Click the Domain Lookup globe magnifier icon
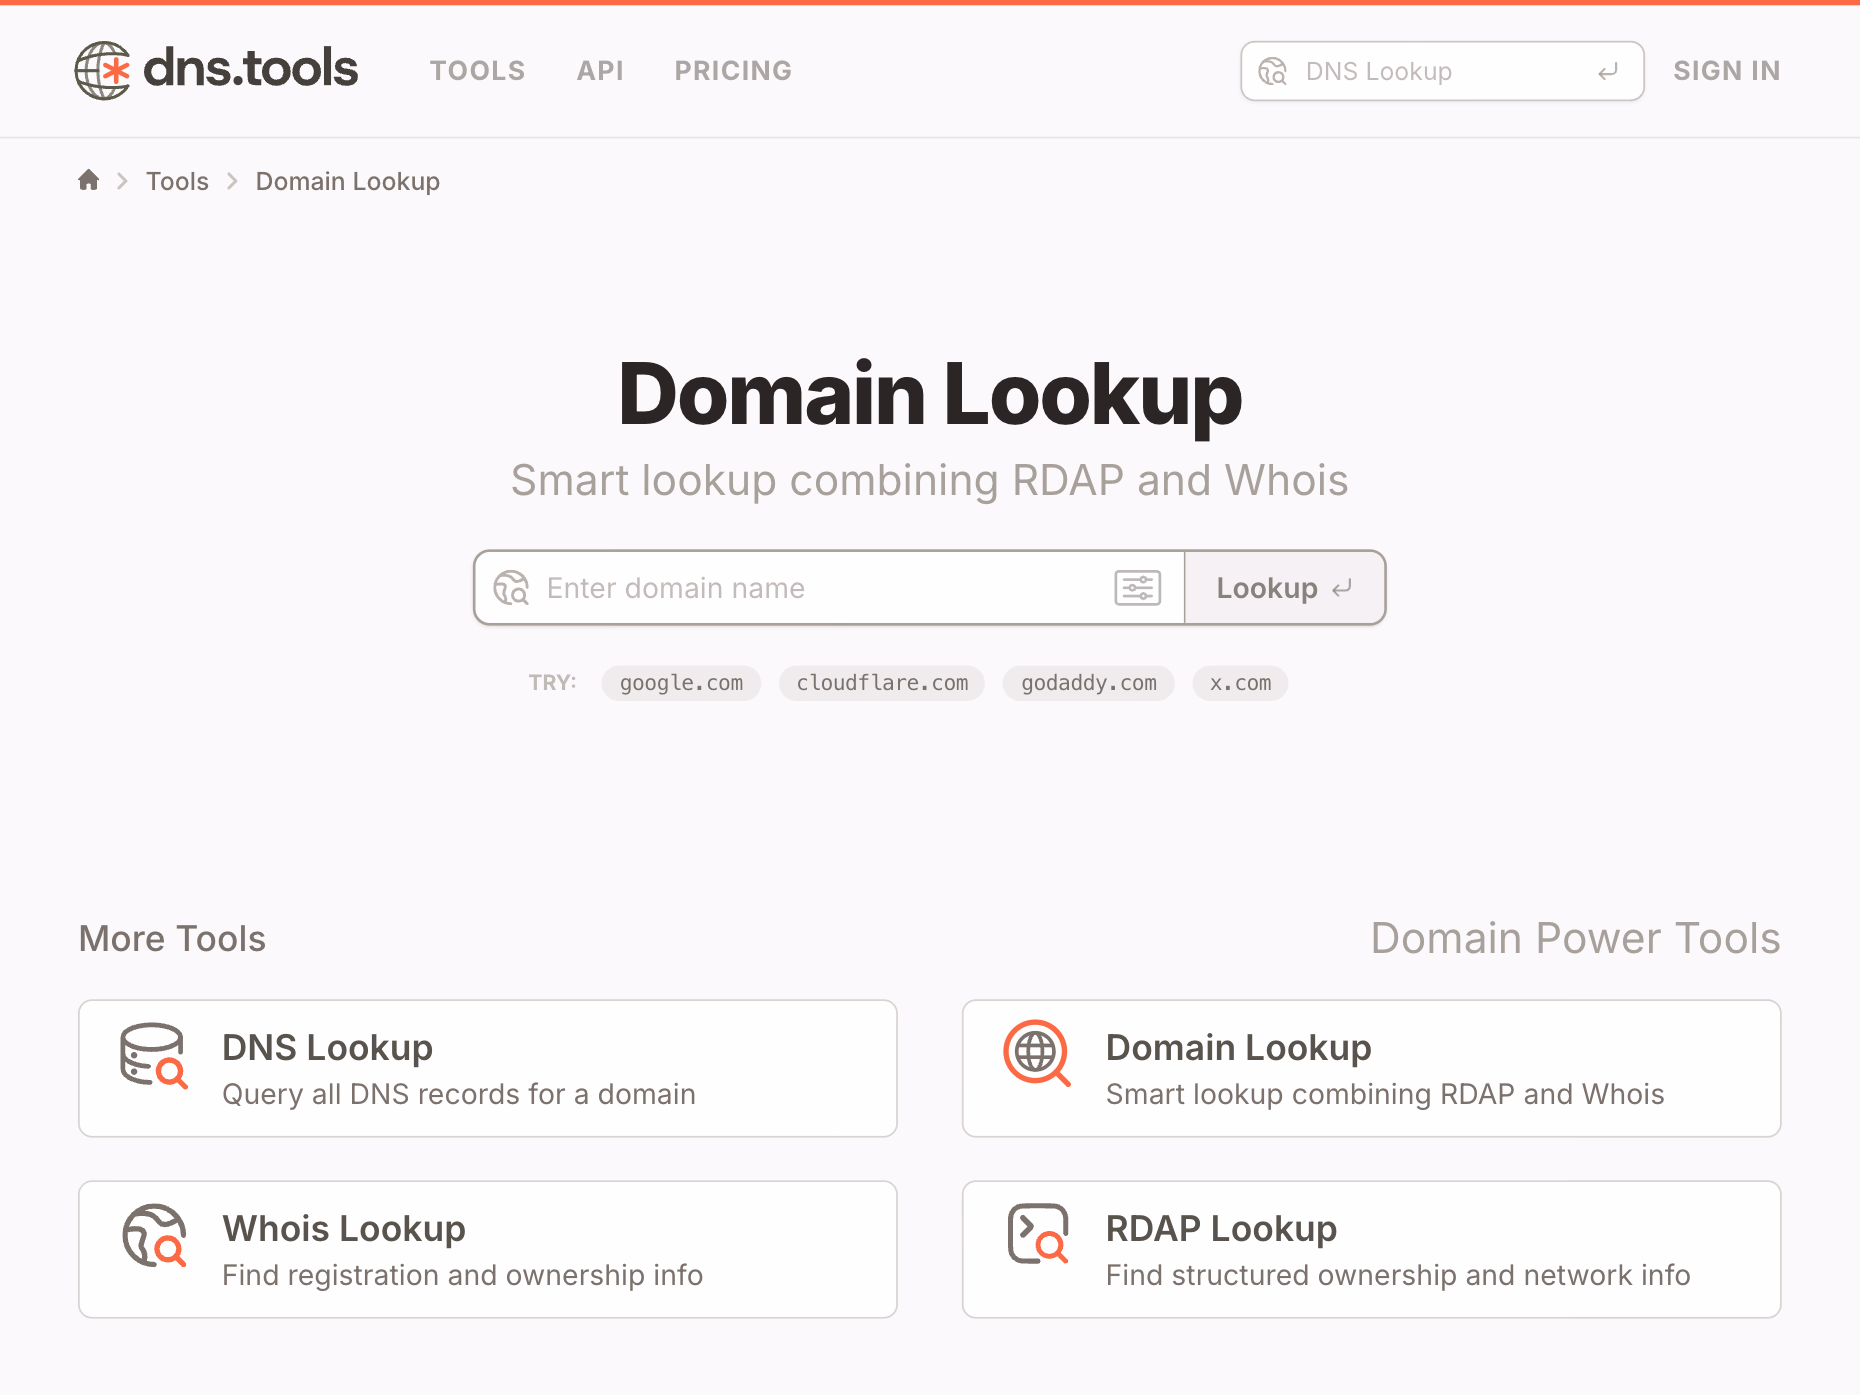Image resolution: width=1860 pixels, height=1395 pixels. [1037, 1053]
